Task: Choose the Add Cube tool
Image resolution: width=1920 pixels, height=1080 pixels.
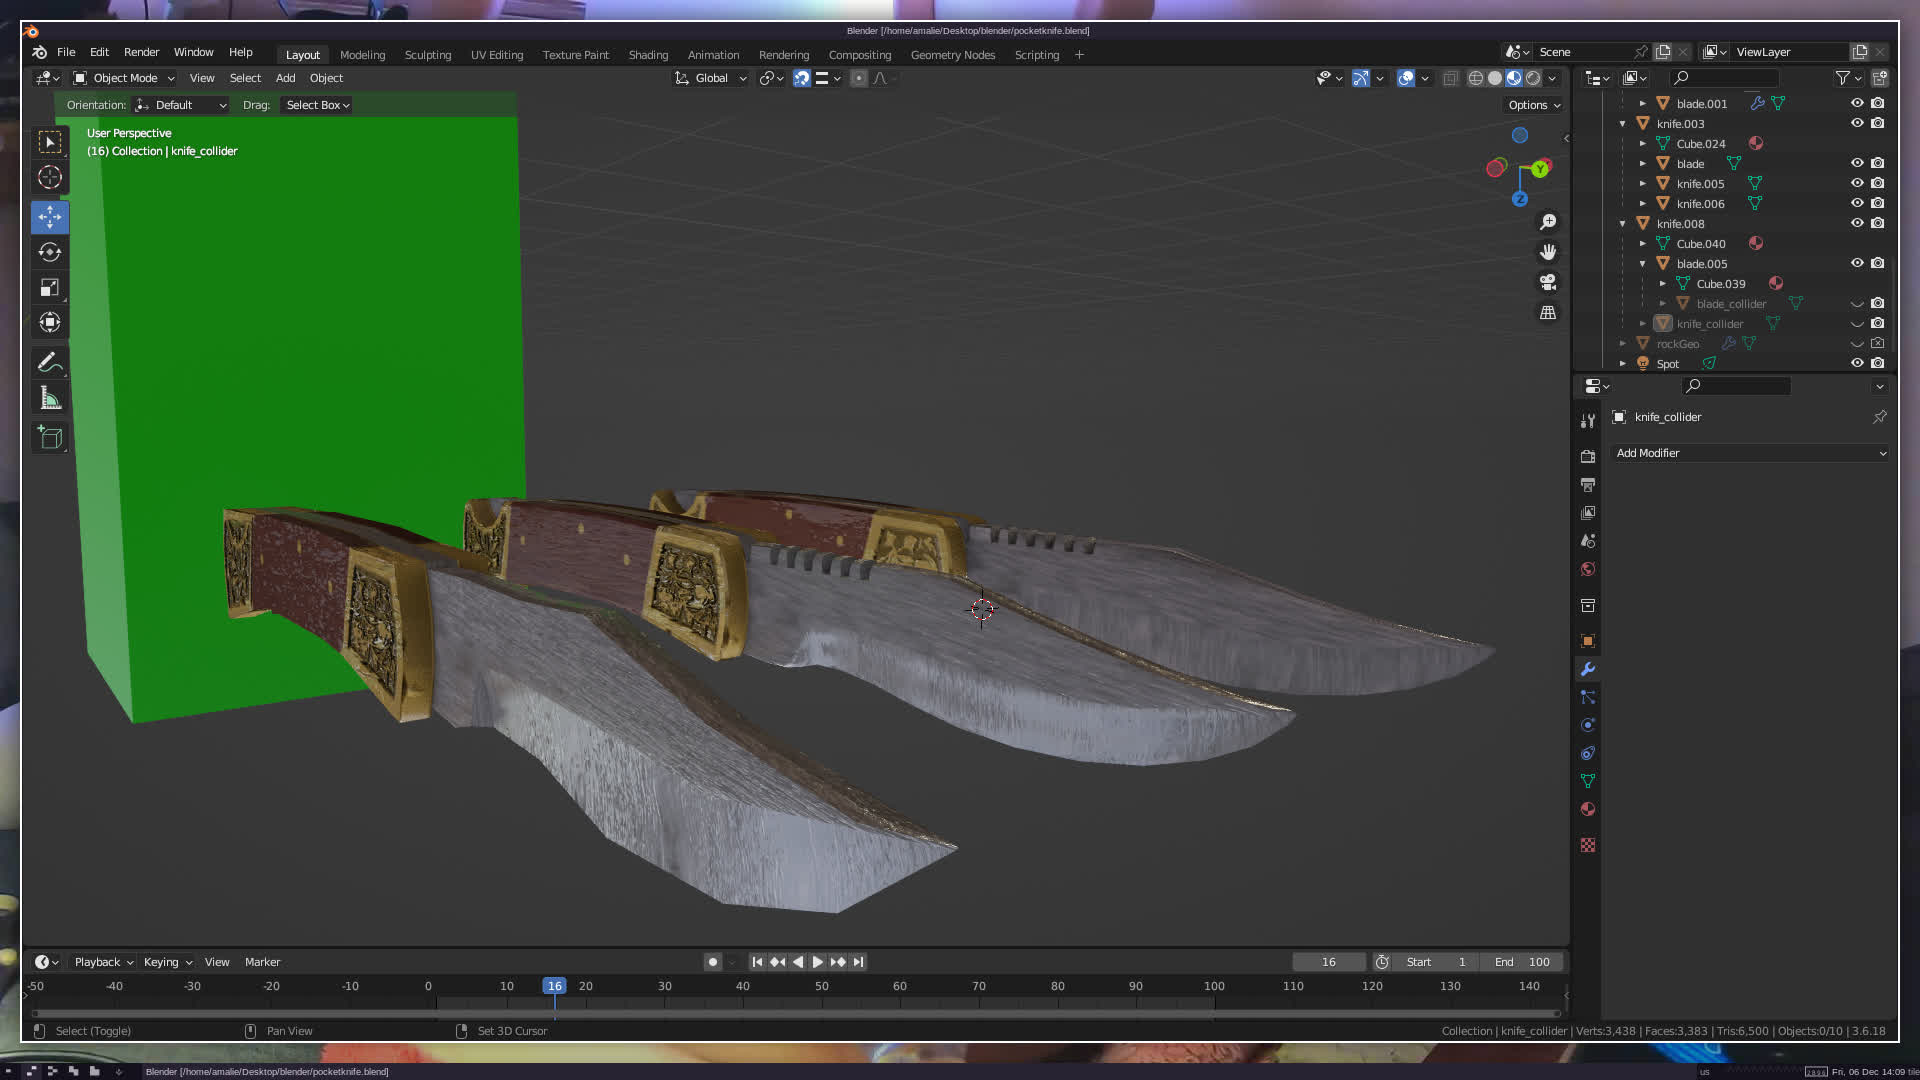Action: (x=49, y=437)
